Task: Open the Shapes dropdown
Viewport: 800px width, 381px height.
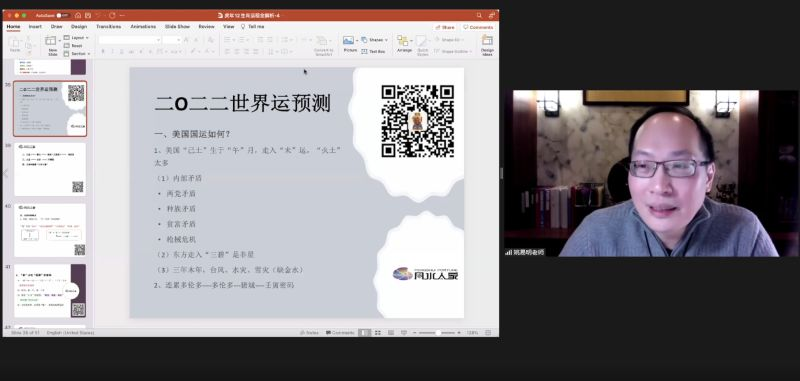Action: [x=374, y=40]
